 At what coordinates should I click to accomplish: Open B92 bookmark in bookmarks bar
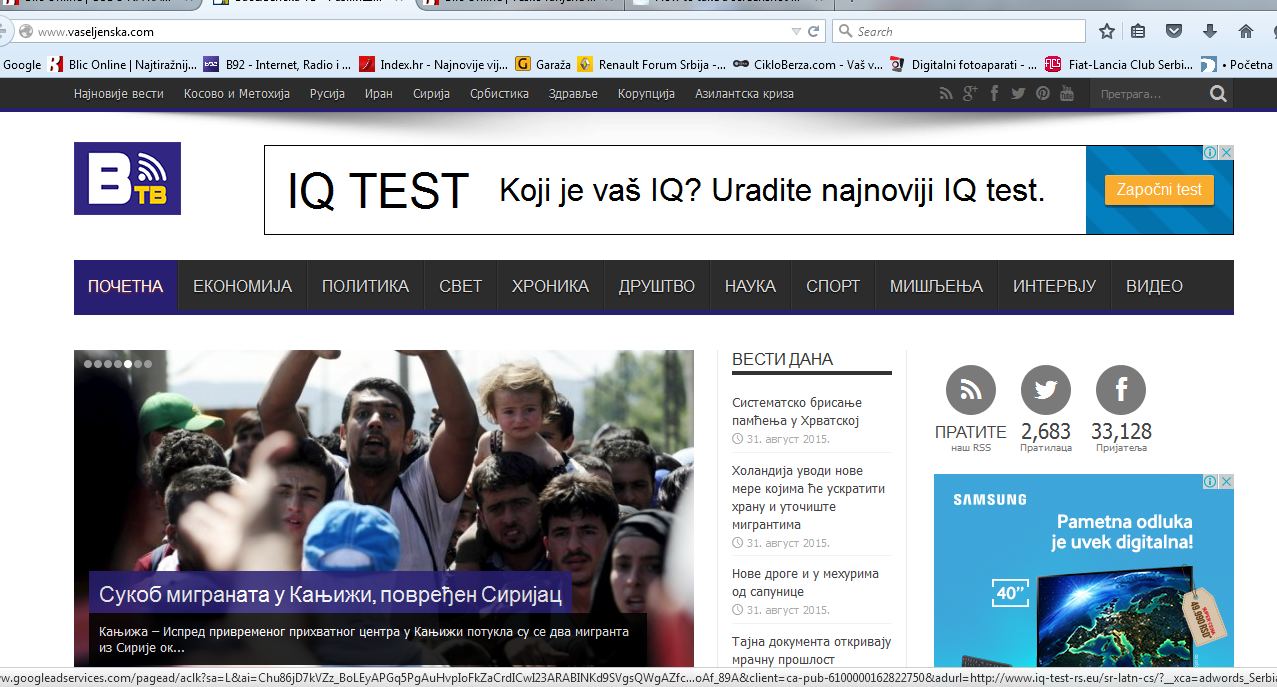[x=277, y=64]
